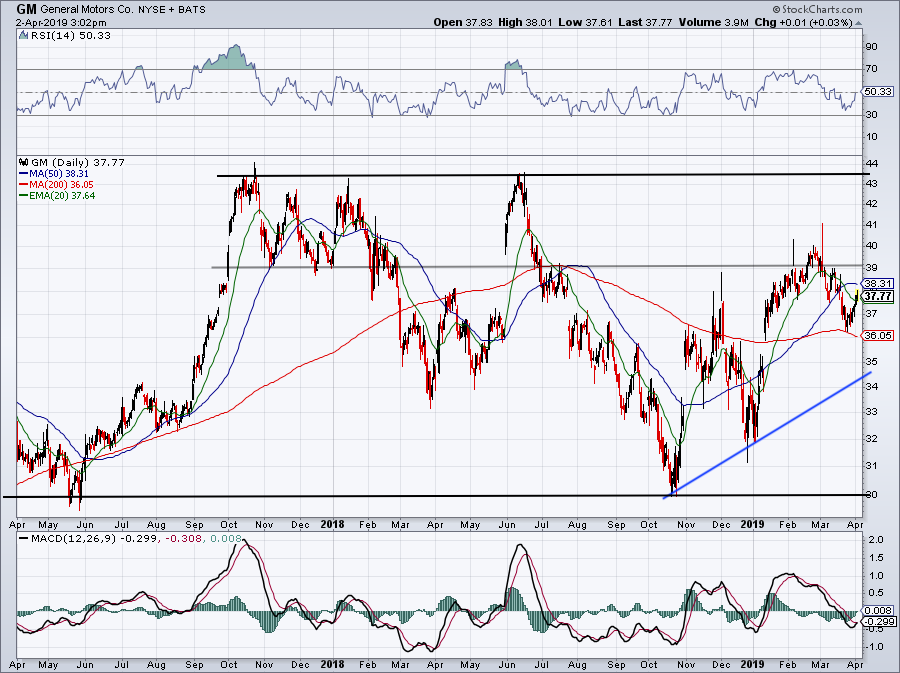Click the -0.299 tag on MACD right axis

[x=878, y=622]
